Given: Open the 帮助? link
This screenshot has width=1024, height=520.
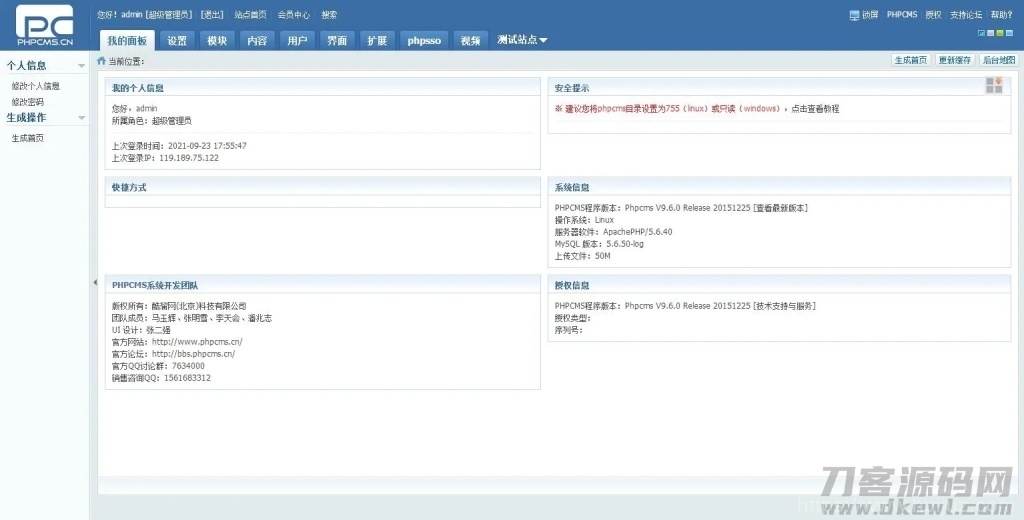Looking at the screenshot, I should pos(1001,15).
